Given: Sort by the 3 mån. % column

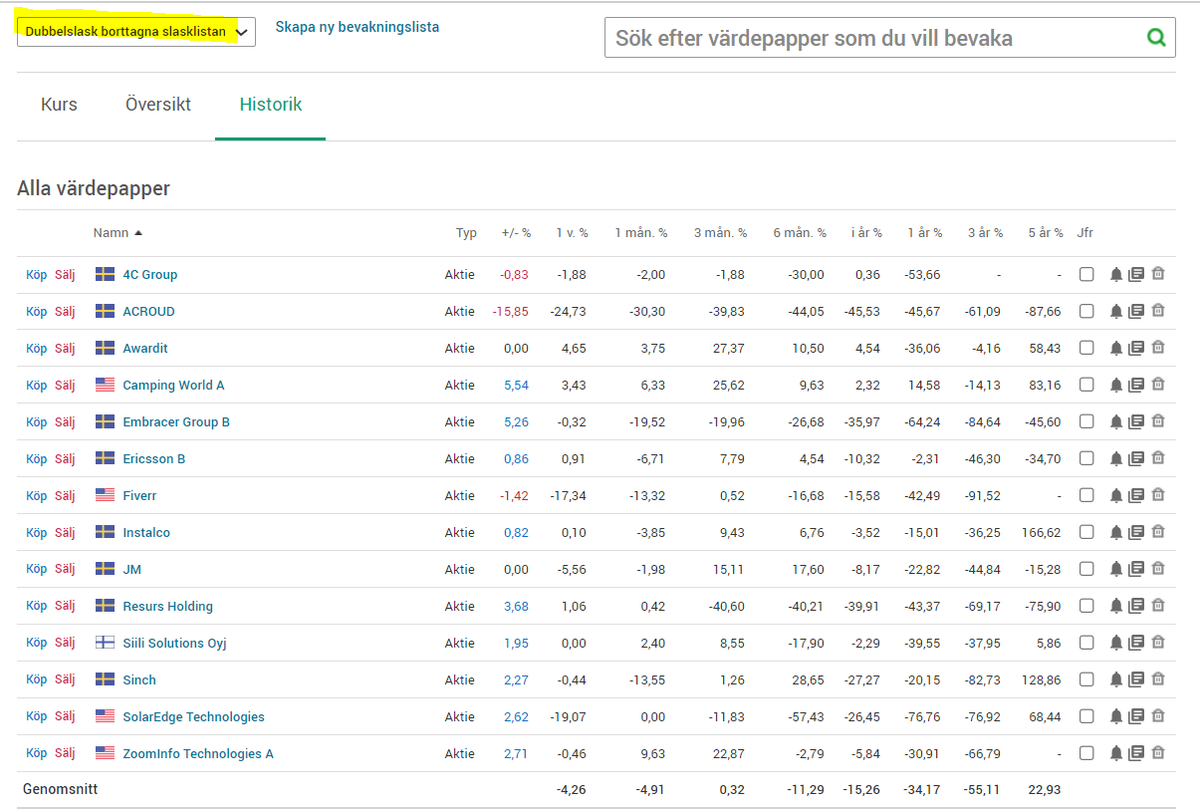Looking at the screenshot, I should tap(720, 233).
